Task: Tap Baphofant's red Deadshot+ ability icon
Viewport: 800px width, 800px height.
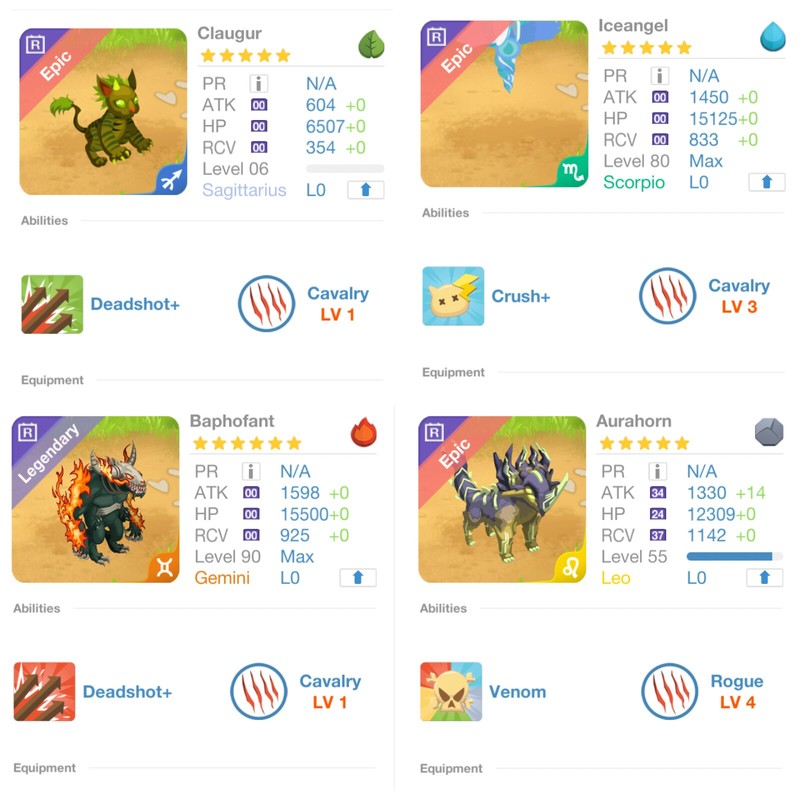Action: click(44, 691)
